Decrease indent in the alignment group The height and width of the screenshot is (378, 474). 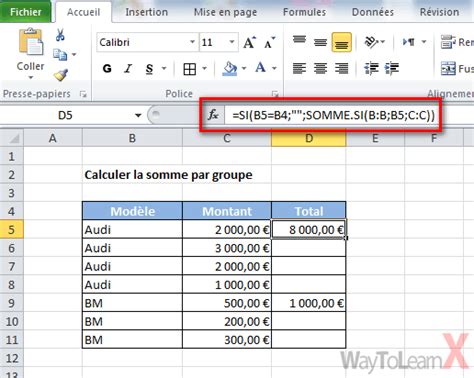371,69
